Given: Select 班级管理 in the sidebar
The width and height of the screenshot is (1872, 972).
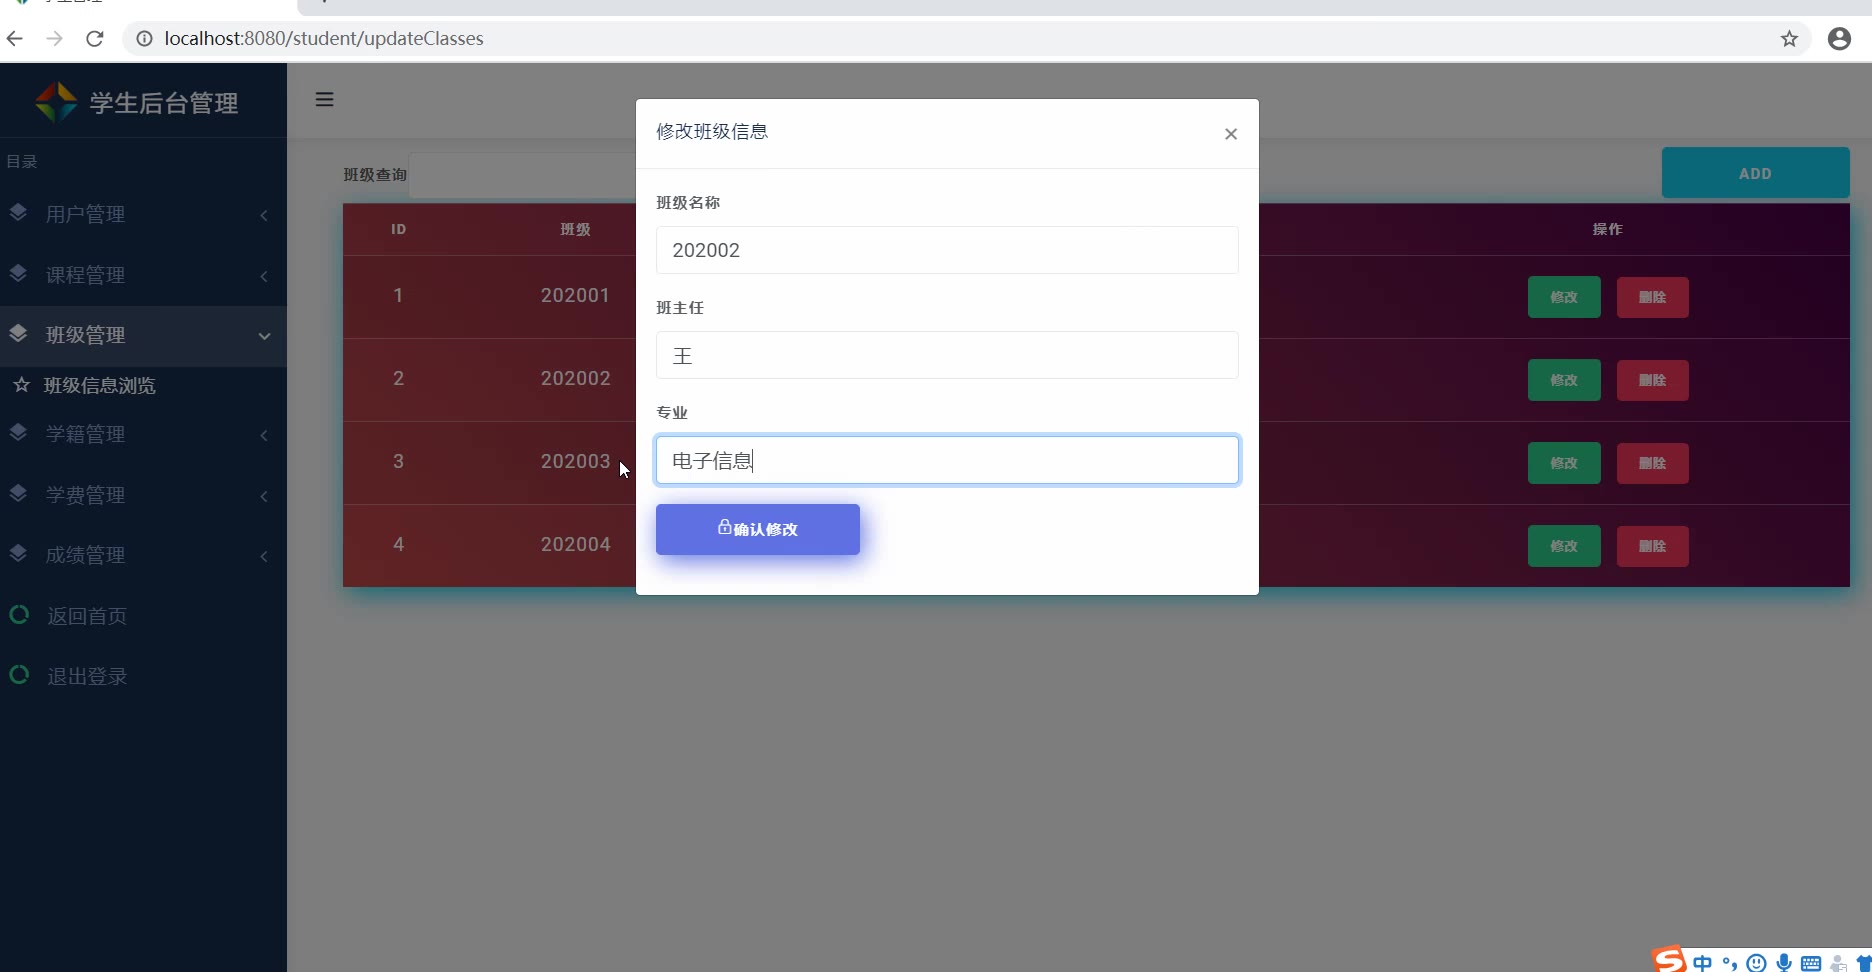Looking at the screenshot, I should (x=143, y=335).
